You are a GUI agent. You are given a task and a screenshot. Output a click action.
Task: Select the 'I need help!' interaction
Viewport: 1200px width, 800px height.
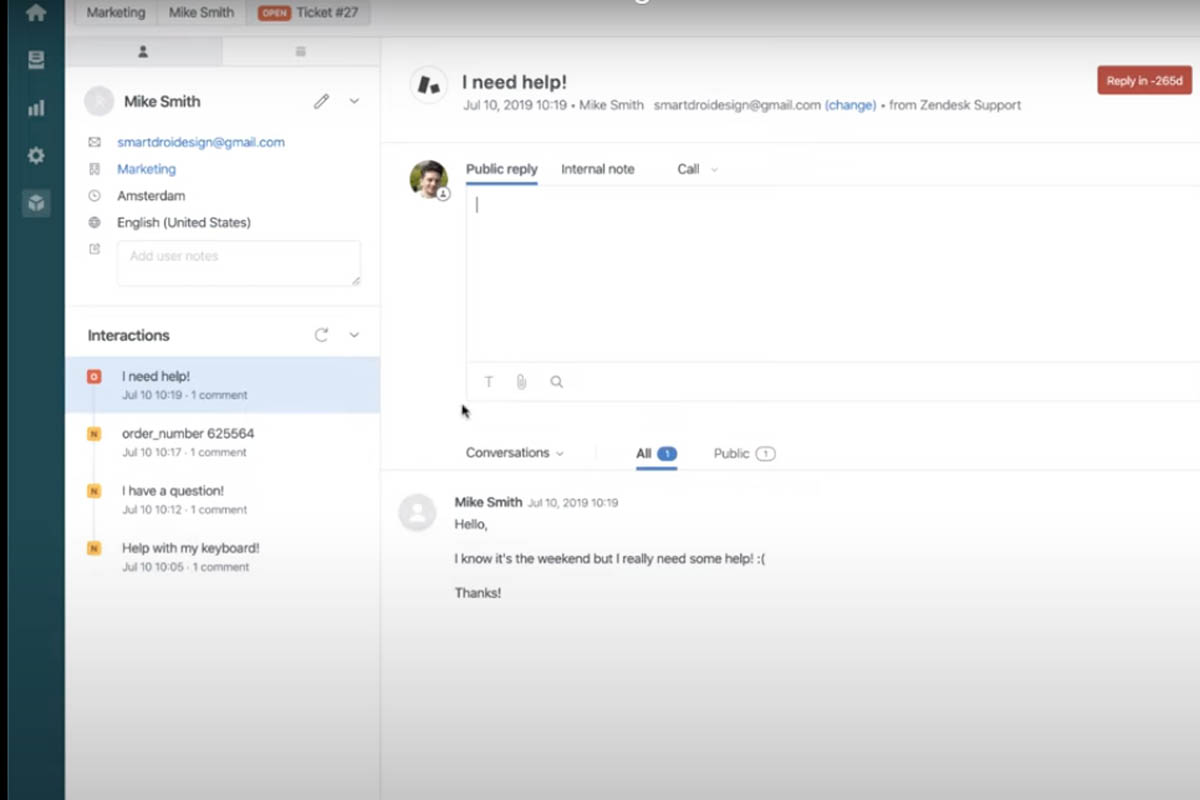click(x=223, y=385)
